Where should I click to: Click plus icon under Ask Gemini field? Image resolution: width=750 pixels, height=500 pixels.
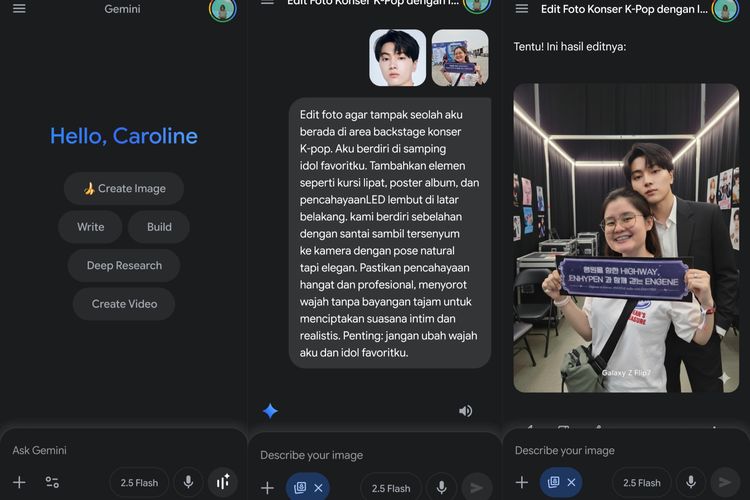pos(19,482)
